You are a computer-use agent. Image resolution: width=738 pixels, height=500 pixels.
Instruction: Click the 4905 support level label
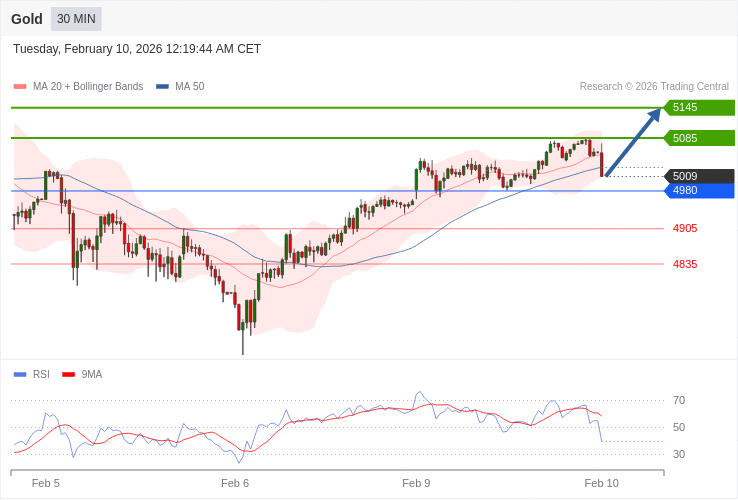[x=685, y=229]
